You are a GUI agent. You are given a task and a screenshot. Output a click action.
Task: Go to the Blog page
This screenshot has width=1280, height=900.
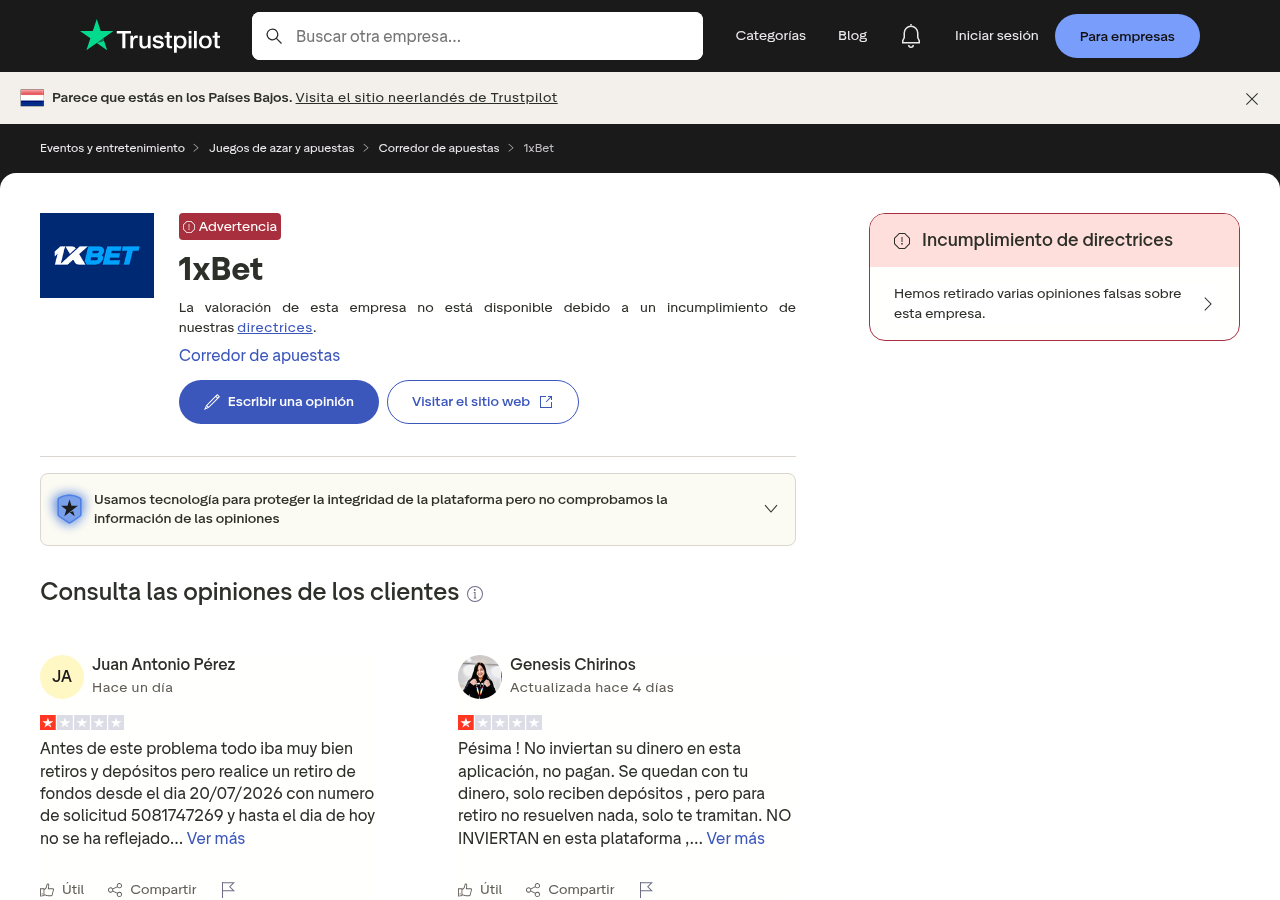tap(853, 36)
